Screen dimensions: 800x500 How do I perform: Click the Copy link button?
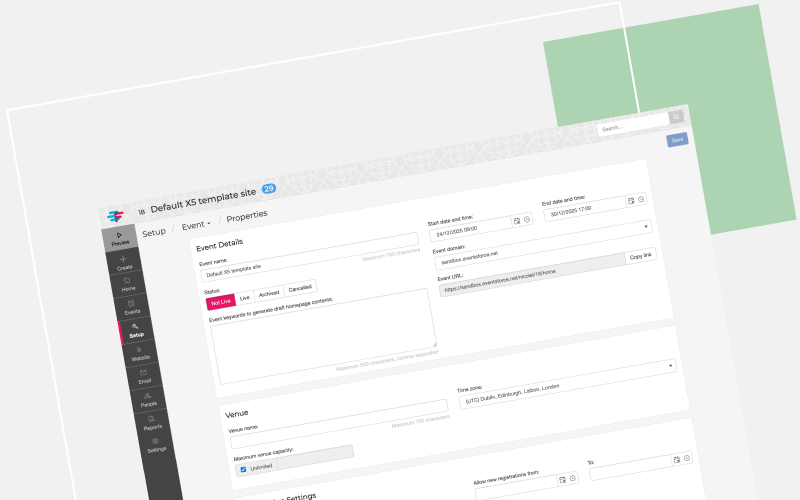click(x=641, y=256)
